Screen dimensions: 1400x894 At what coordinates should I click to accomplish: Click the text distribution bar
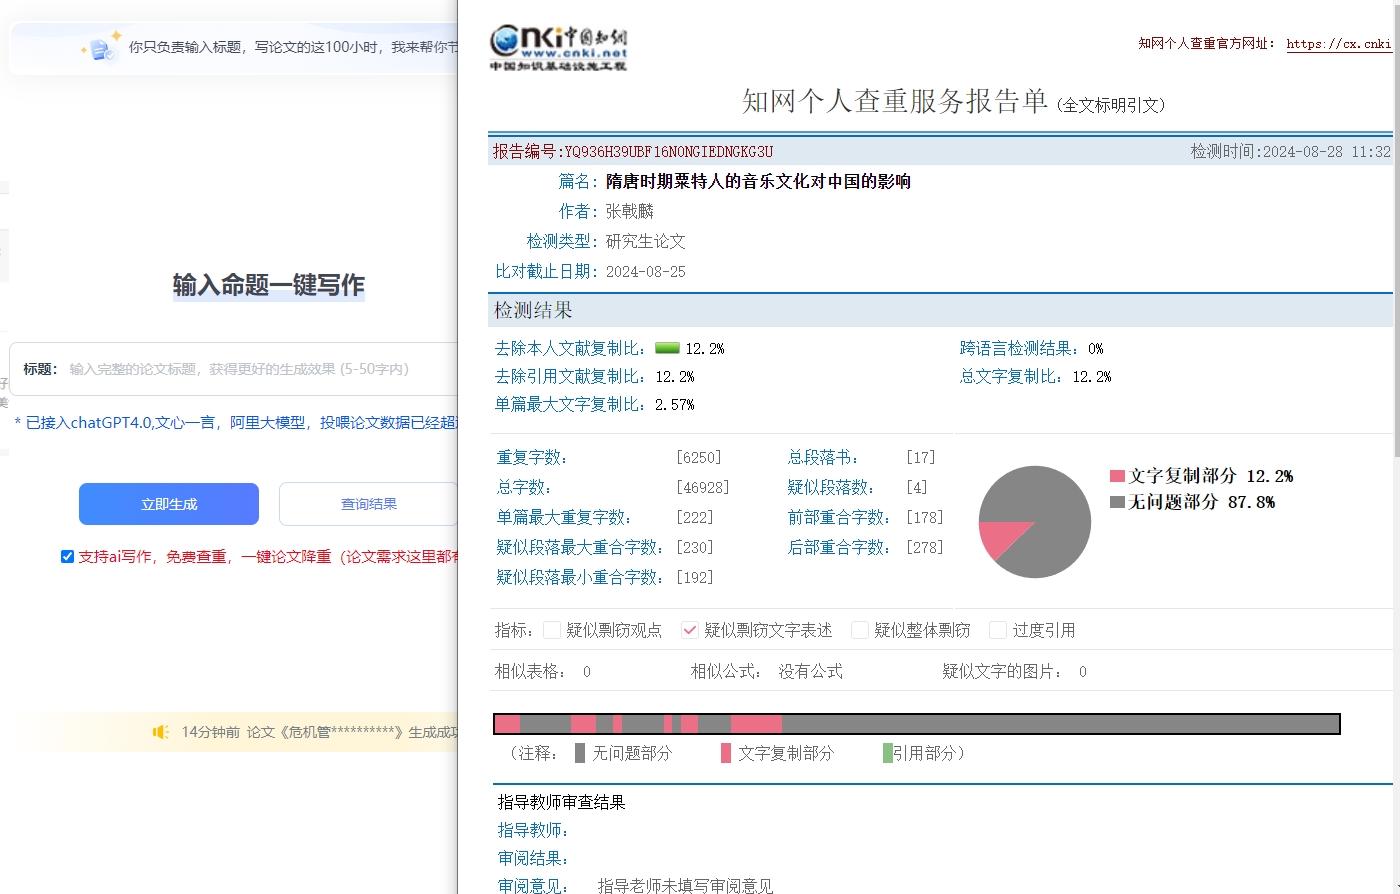917,724
